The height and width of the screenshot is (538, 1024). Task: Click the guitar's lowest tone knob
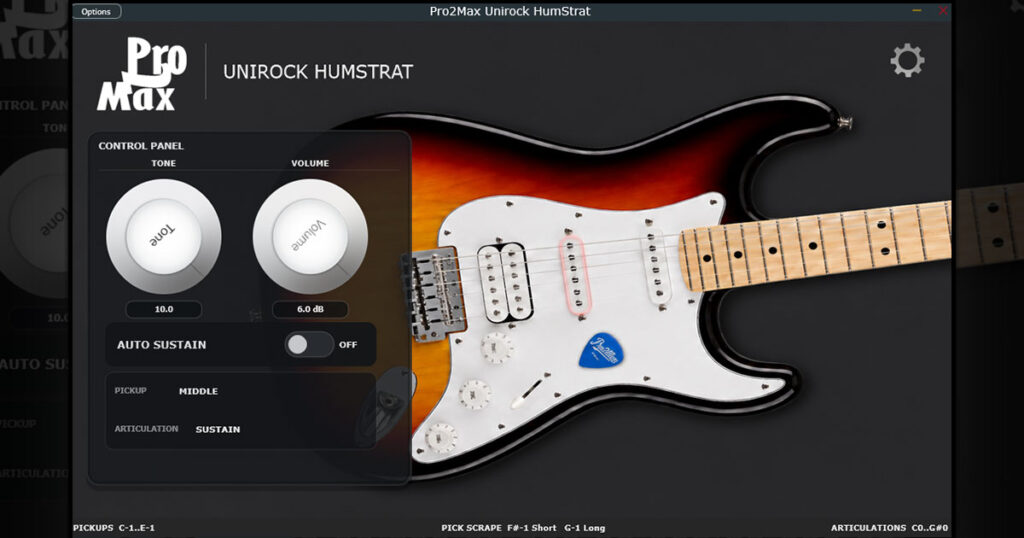pos(441,438)
